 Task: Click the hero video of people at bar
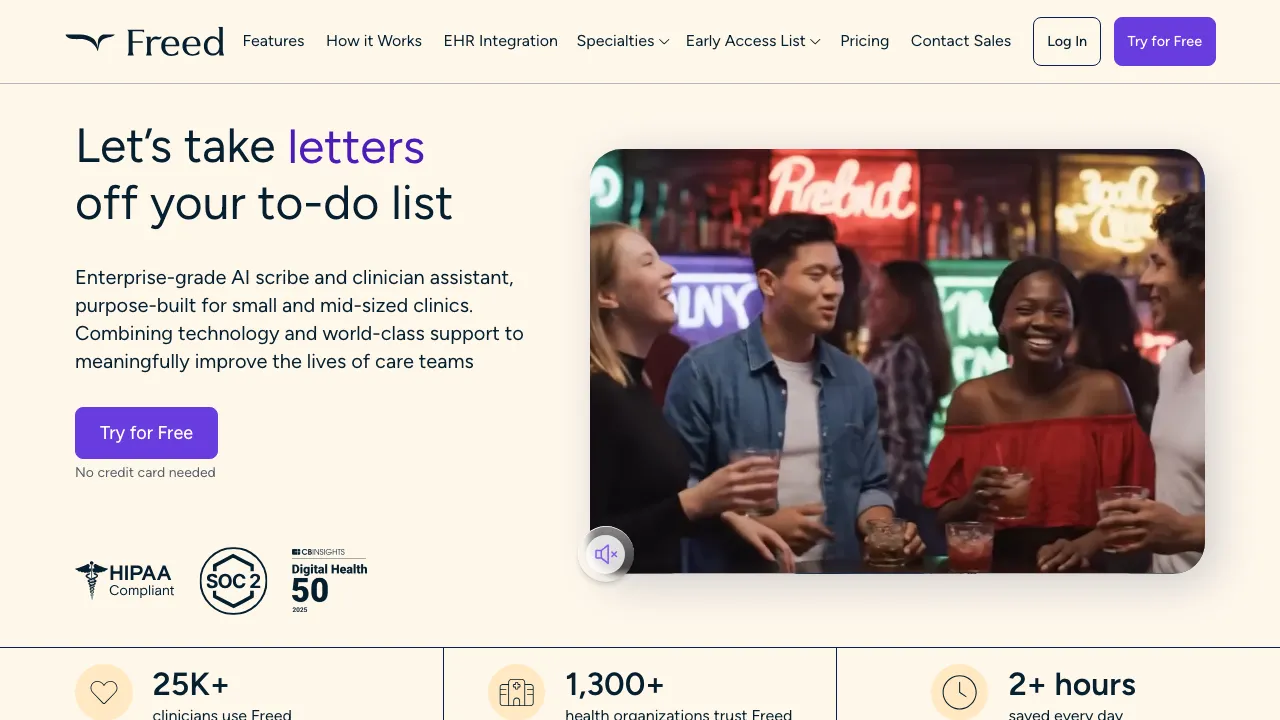[x=897, y=361]
